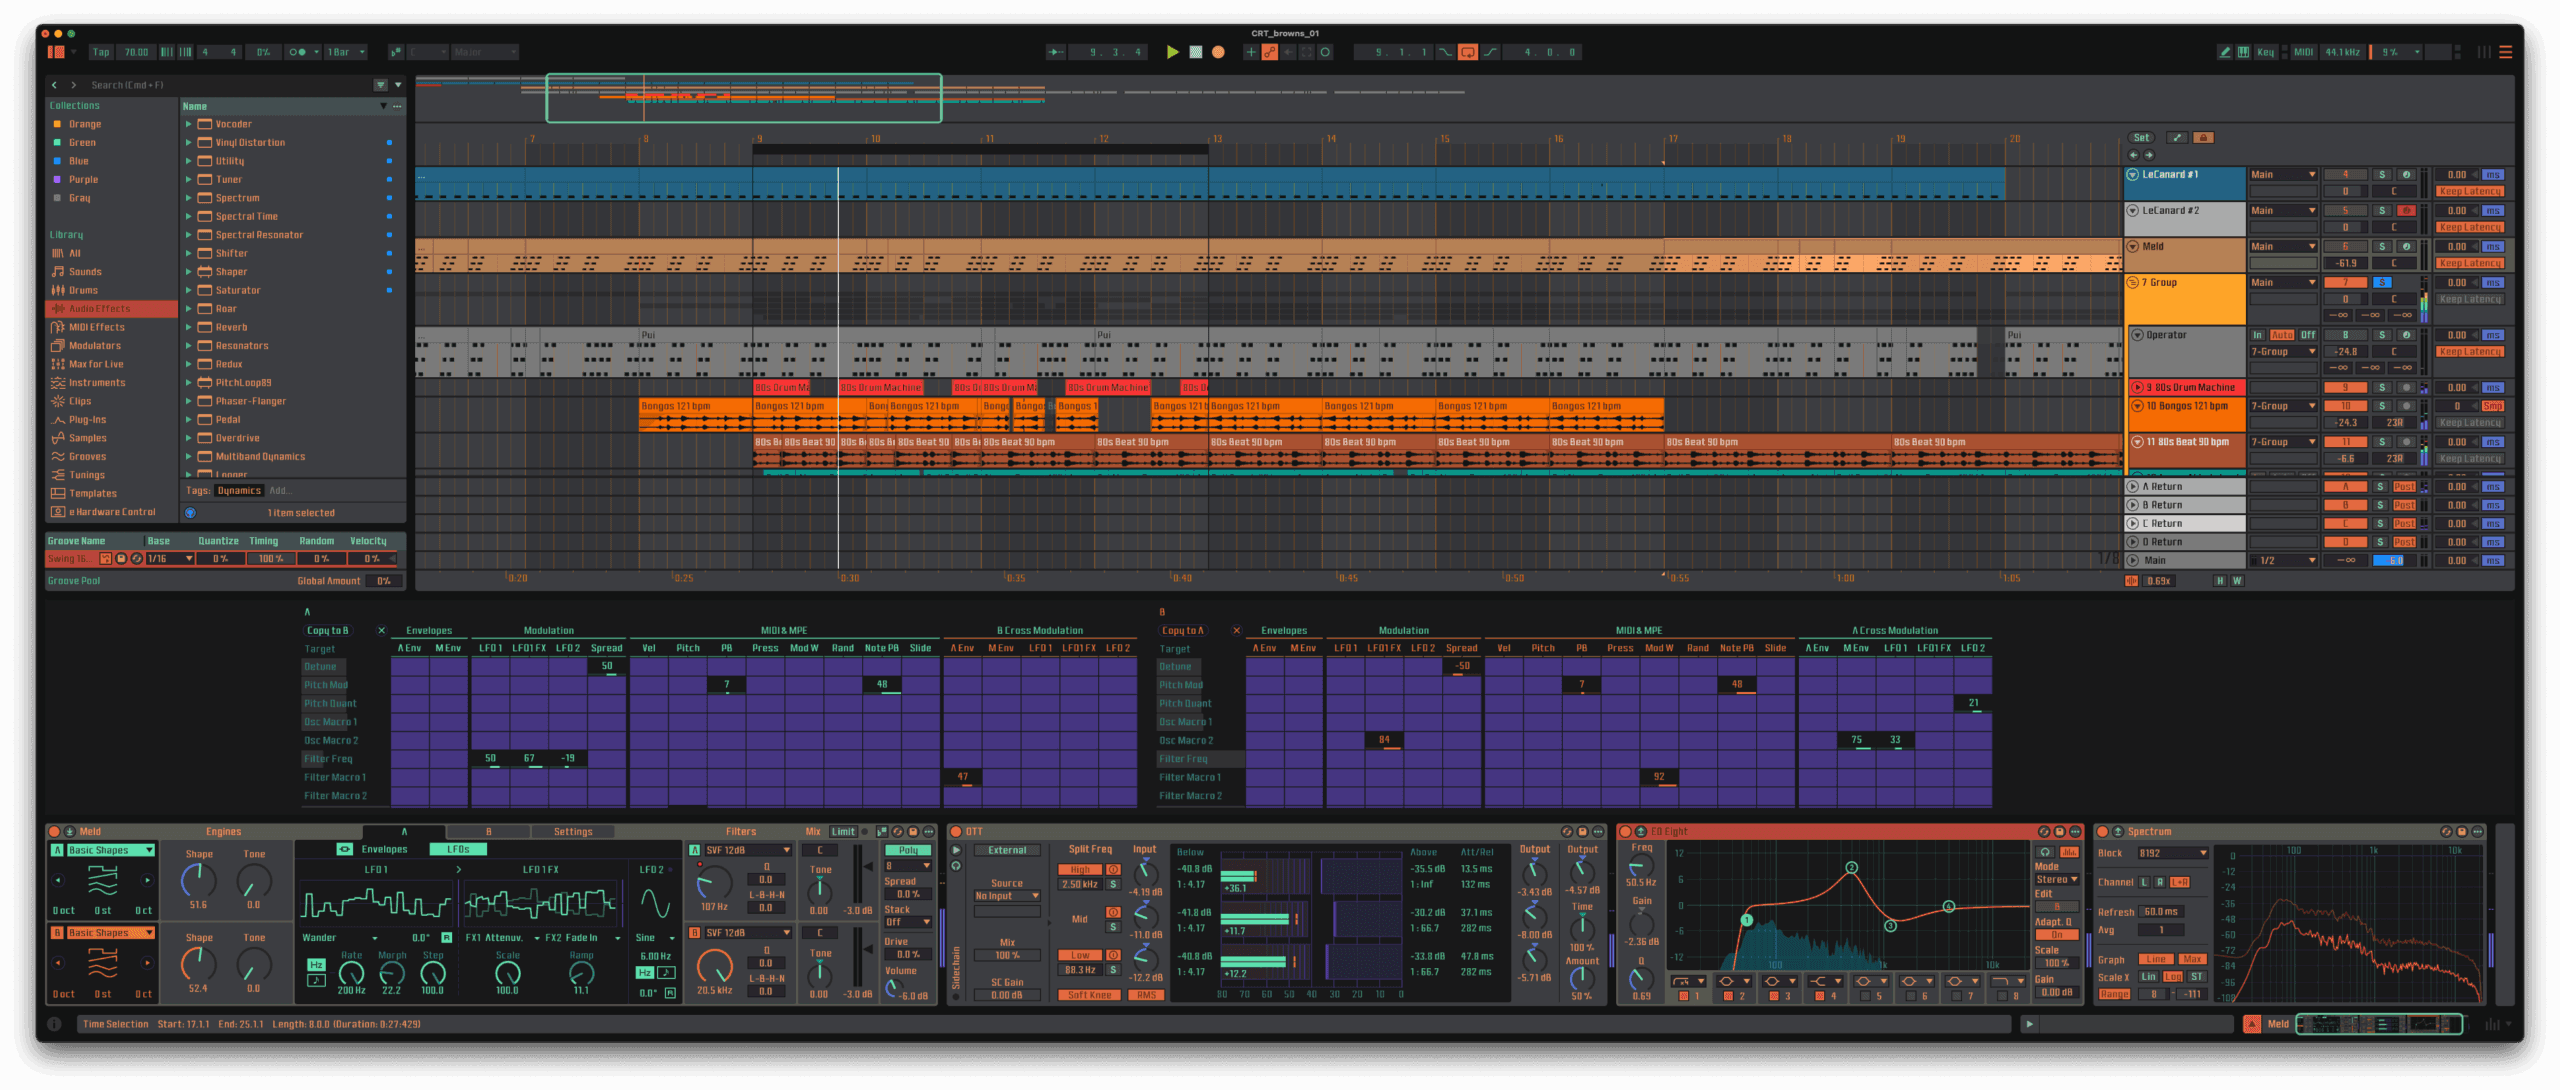Select the LFOs tab in Meld

458,850
